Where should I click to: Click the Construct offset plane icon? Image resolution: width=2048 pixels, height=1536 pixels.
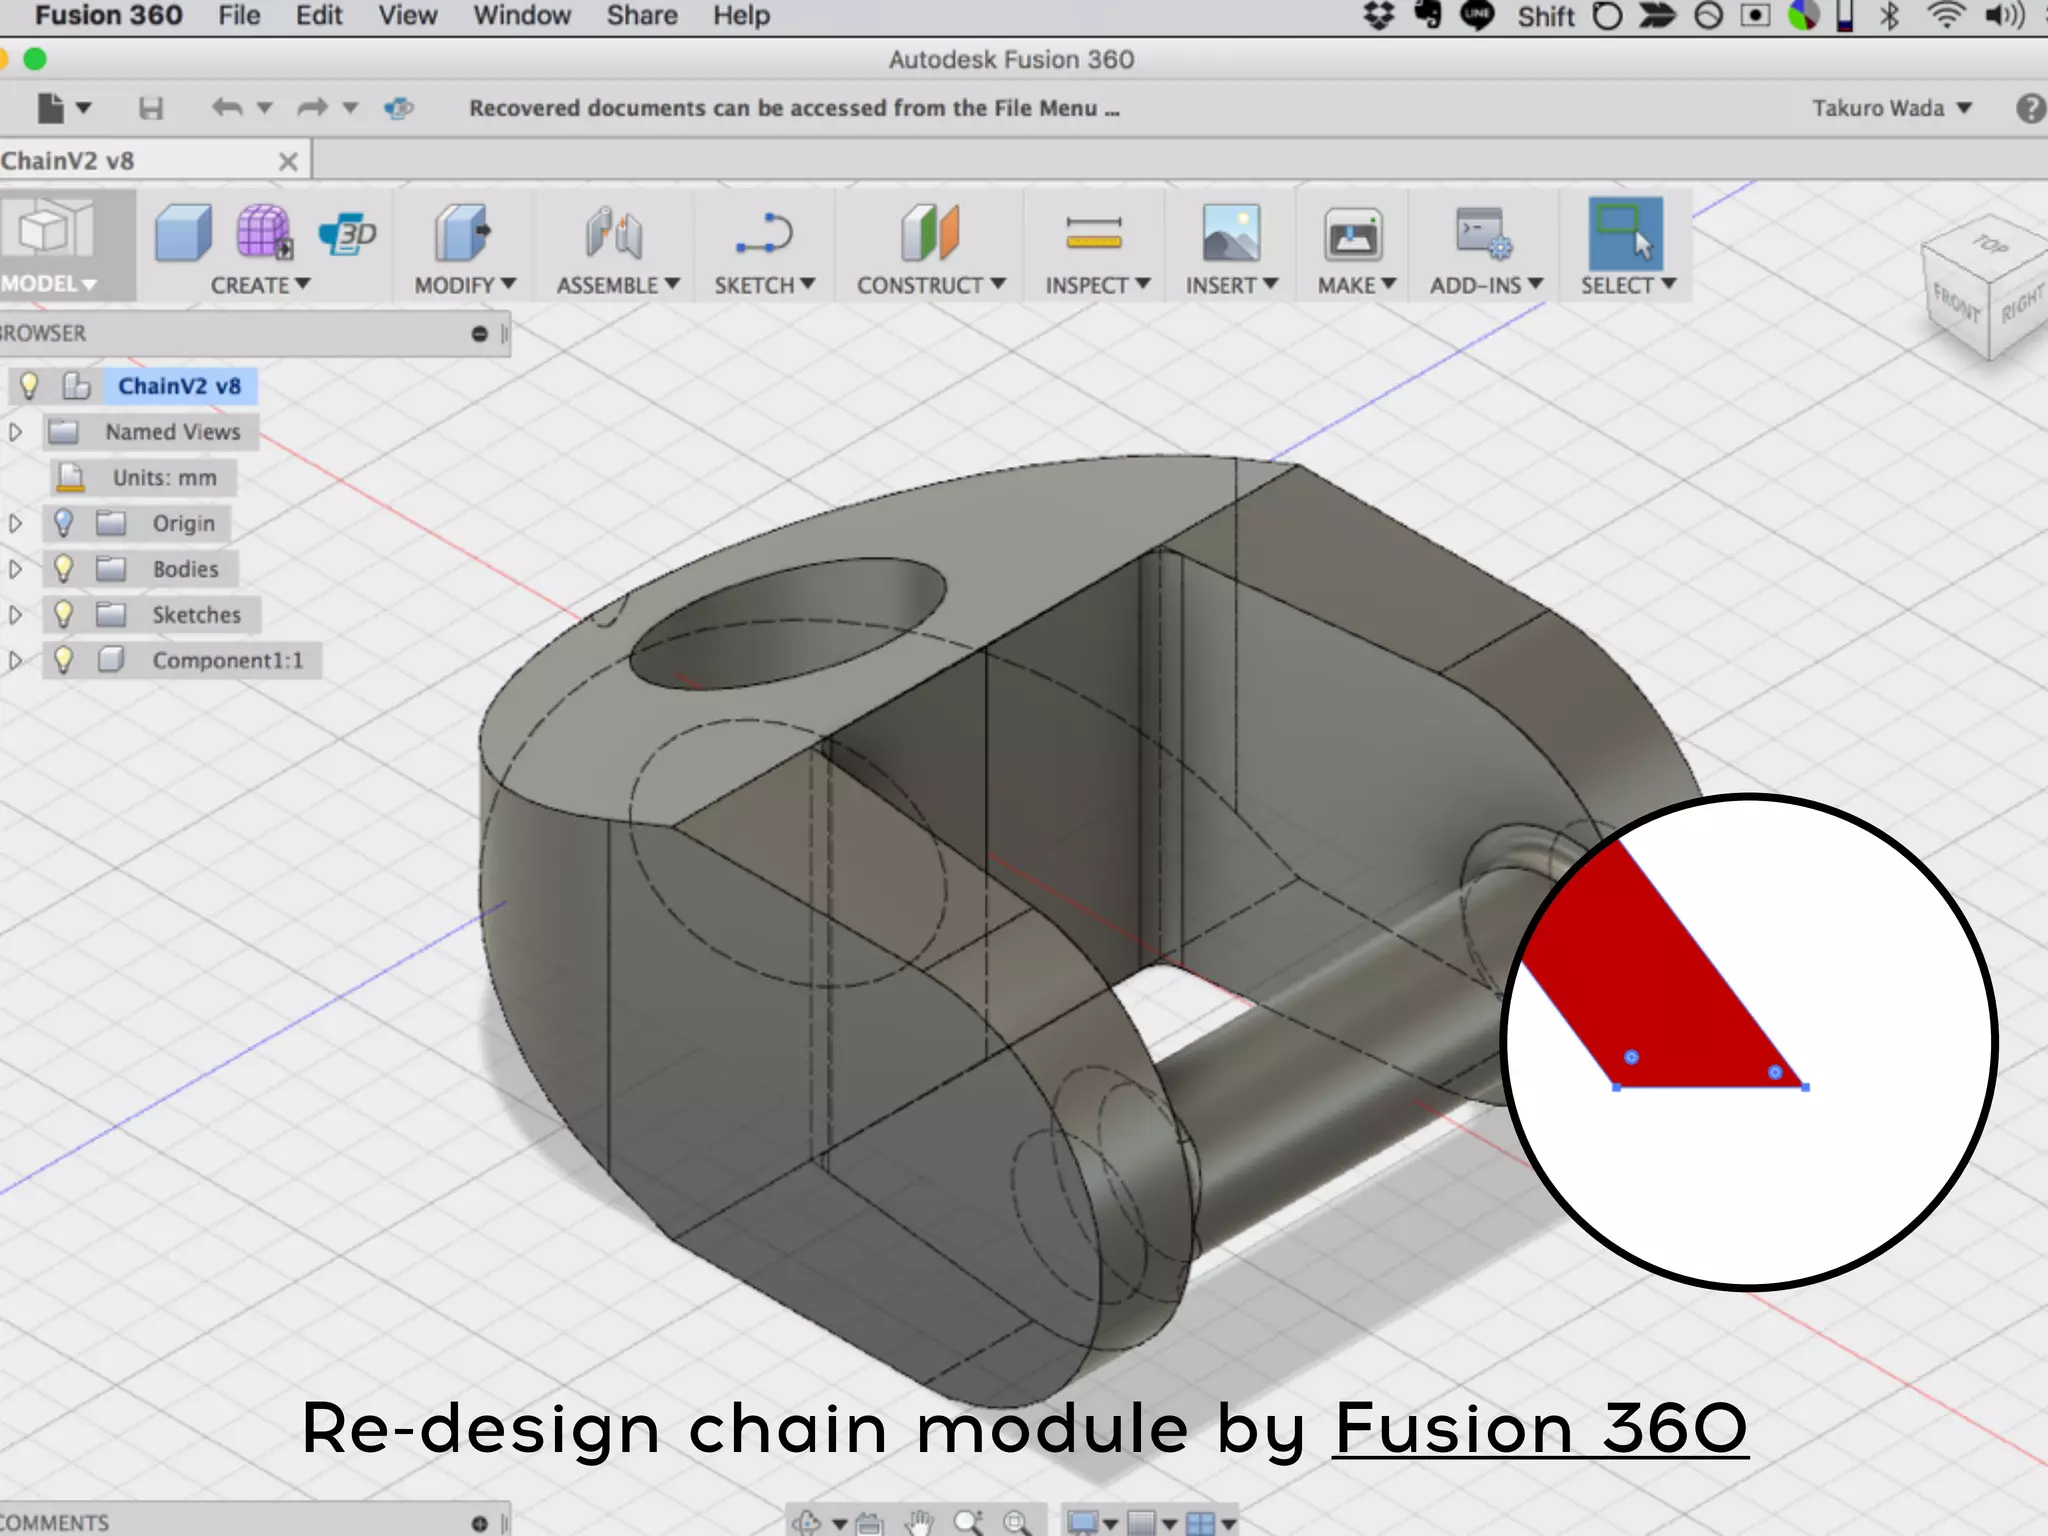tap(930, 233)
